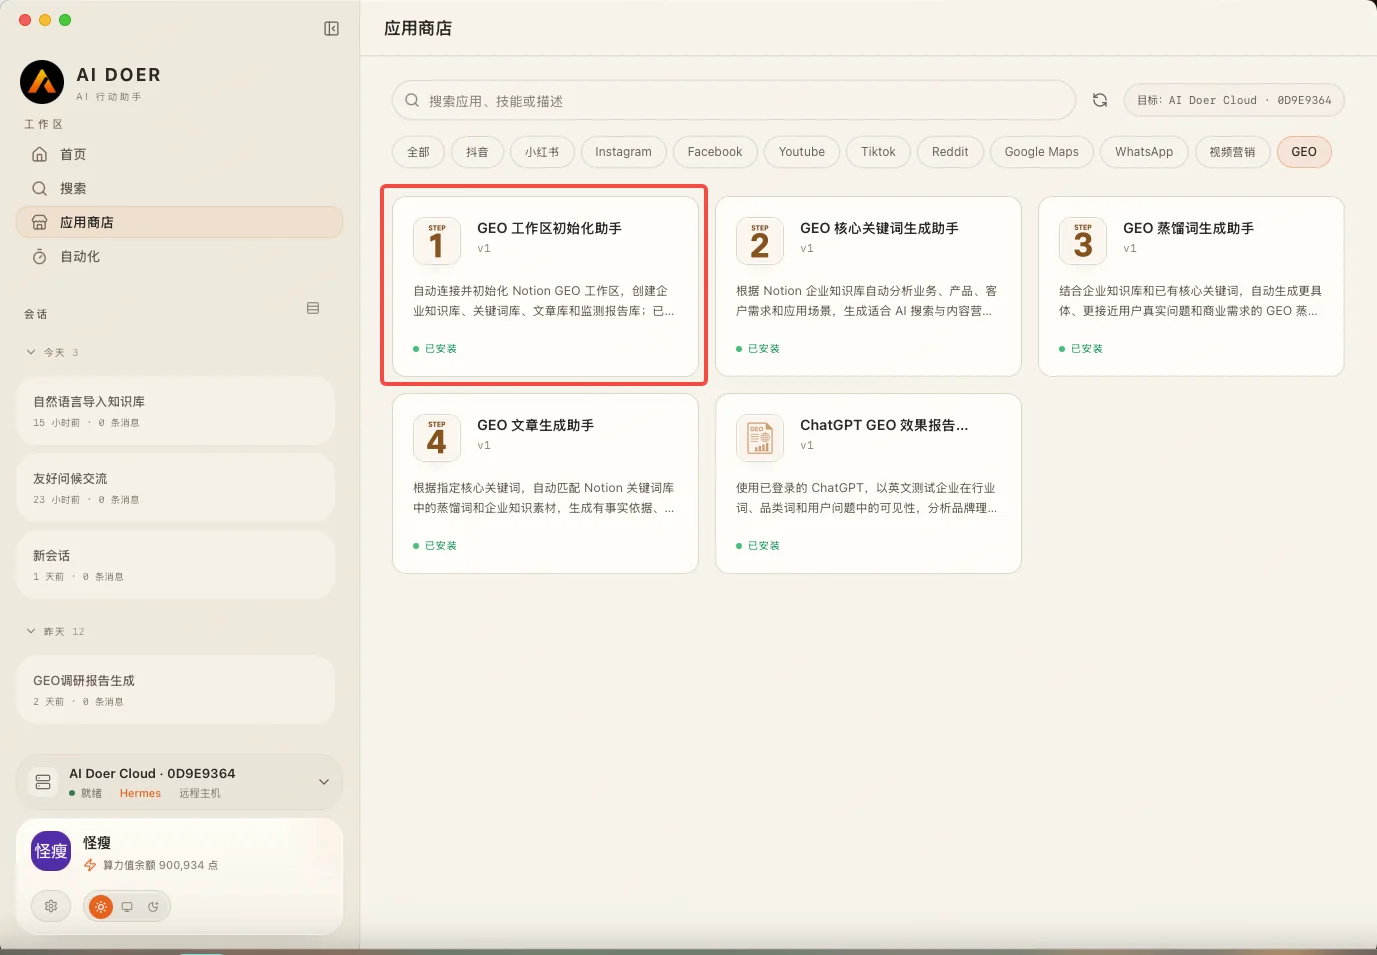Viewport: 1377px width, 955px height.
Task: Select 应用商店 in the sidebar
Action: click(x=180, y=222)
